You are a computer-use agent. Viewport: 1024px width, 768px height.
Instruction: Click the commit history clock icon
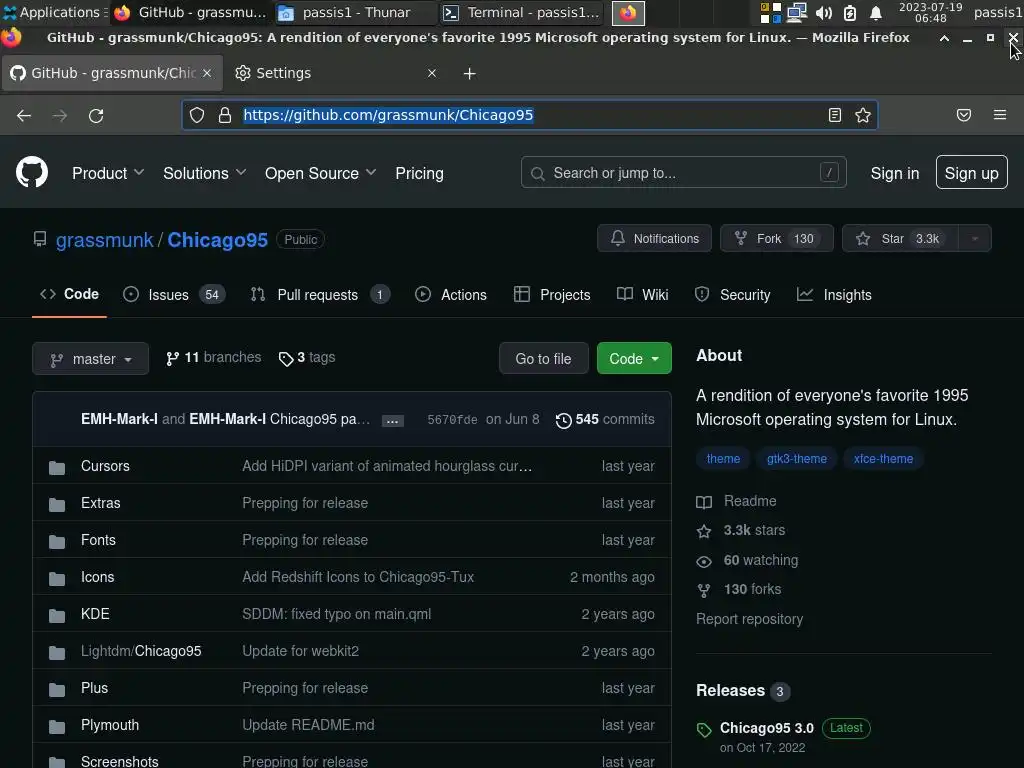[x=563, y=421]
